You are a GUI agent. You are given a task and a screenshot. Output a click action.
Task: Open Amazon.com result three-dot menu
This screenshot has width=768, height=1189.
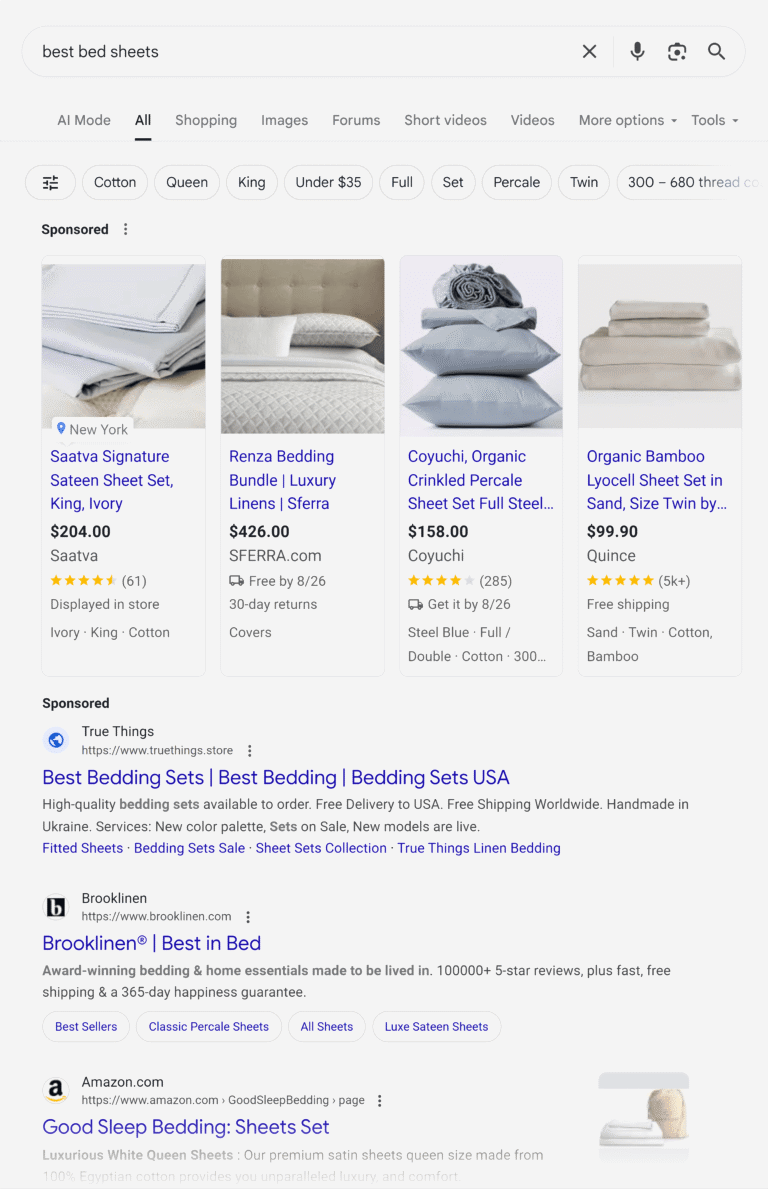[x=379, y=1101]
